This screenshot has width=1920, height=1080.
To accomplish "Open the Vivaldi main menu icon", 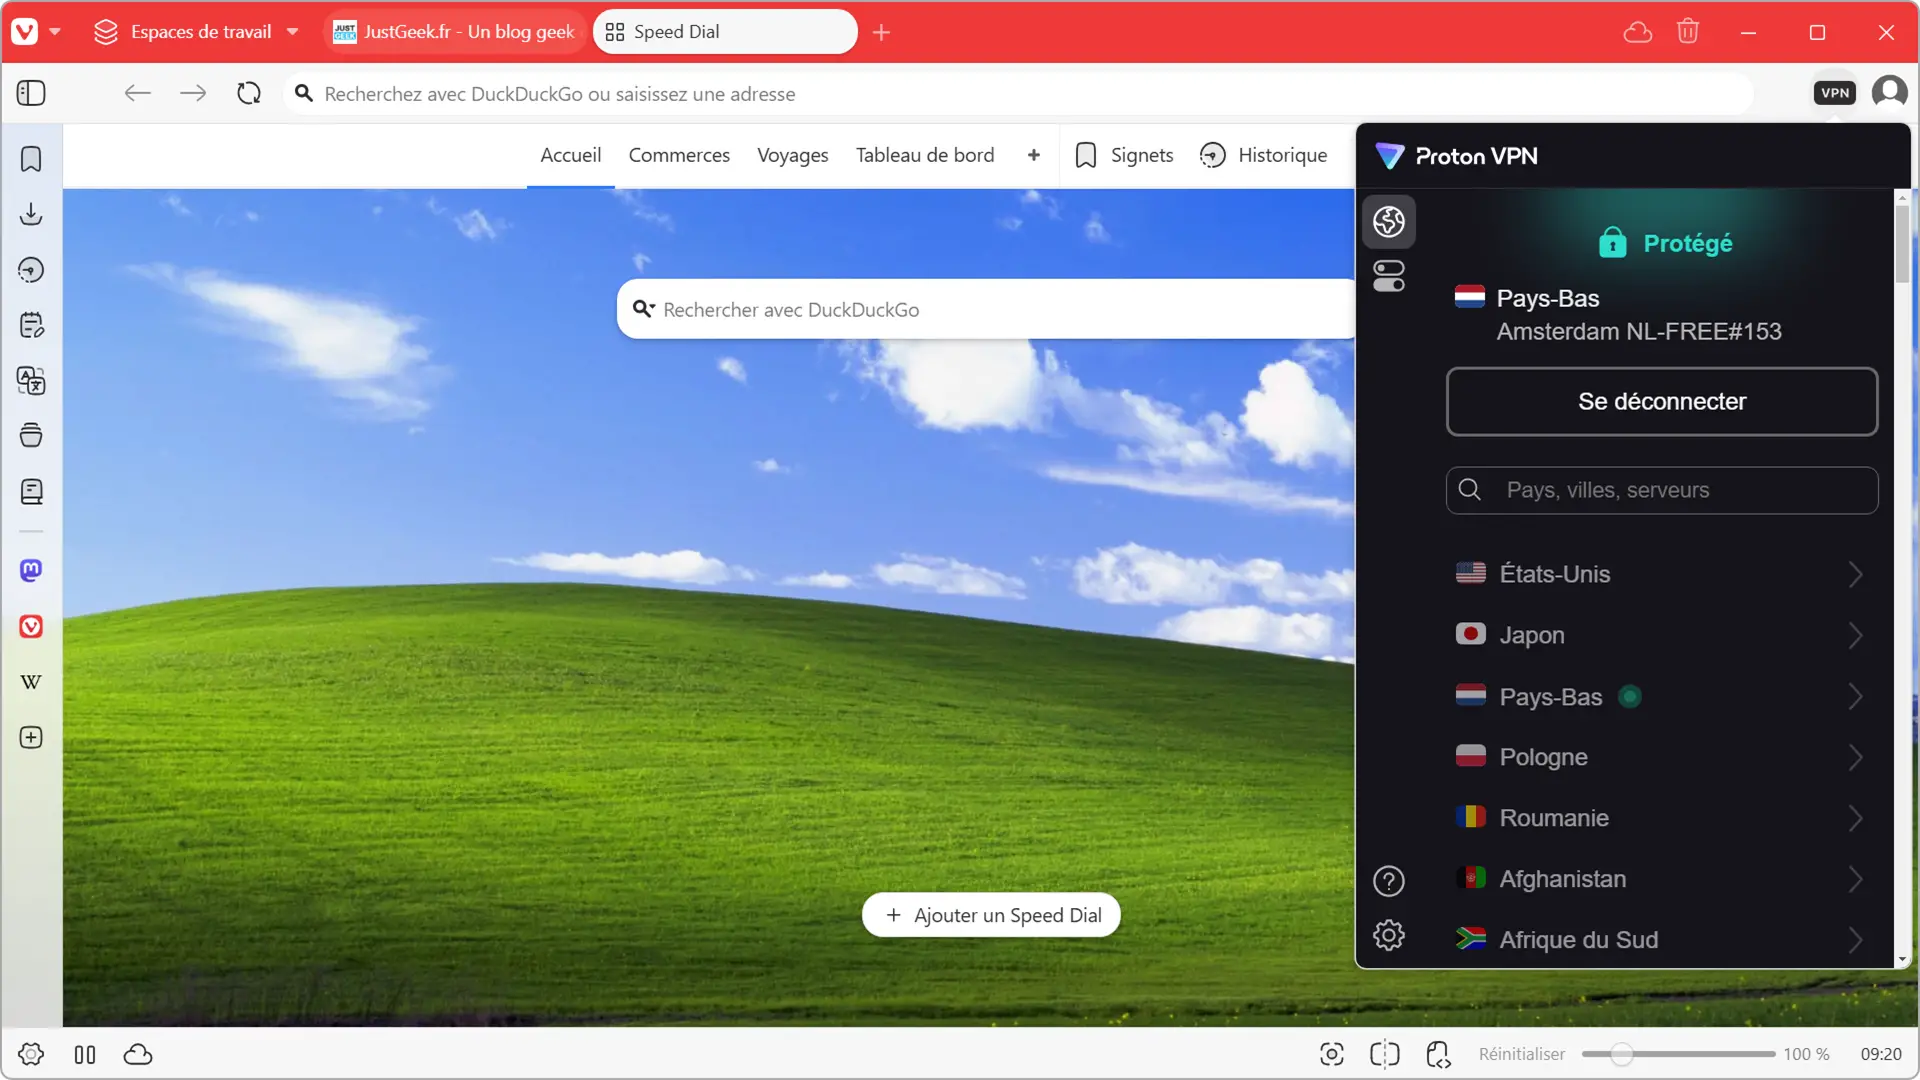I will tap(26, 31).
